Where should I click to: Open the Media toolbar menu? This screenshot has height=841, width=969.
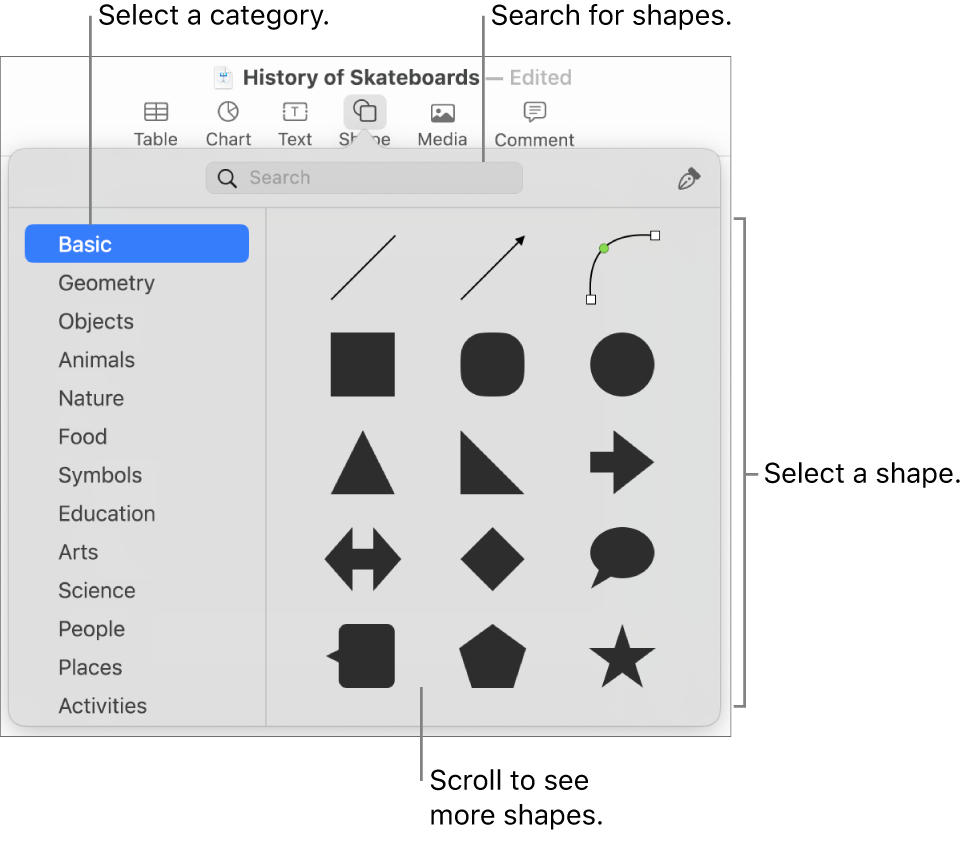pyautogui.click(x=442, y=124)
